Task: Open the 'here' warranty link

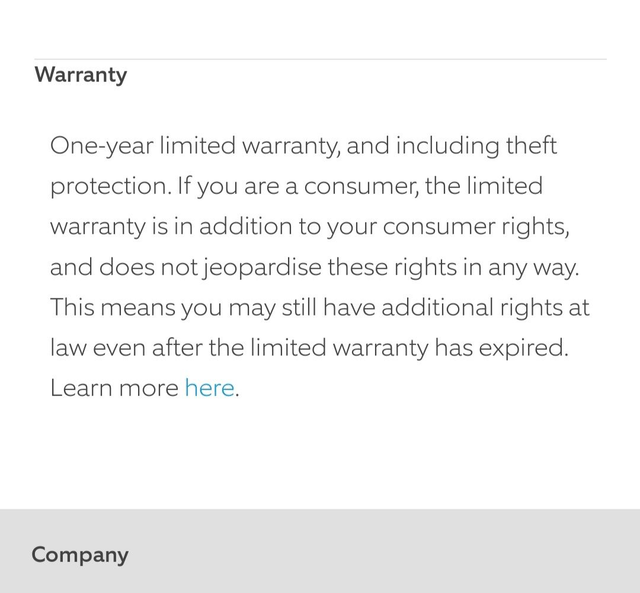Action: coord(209,388)
